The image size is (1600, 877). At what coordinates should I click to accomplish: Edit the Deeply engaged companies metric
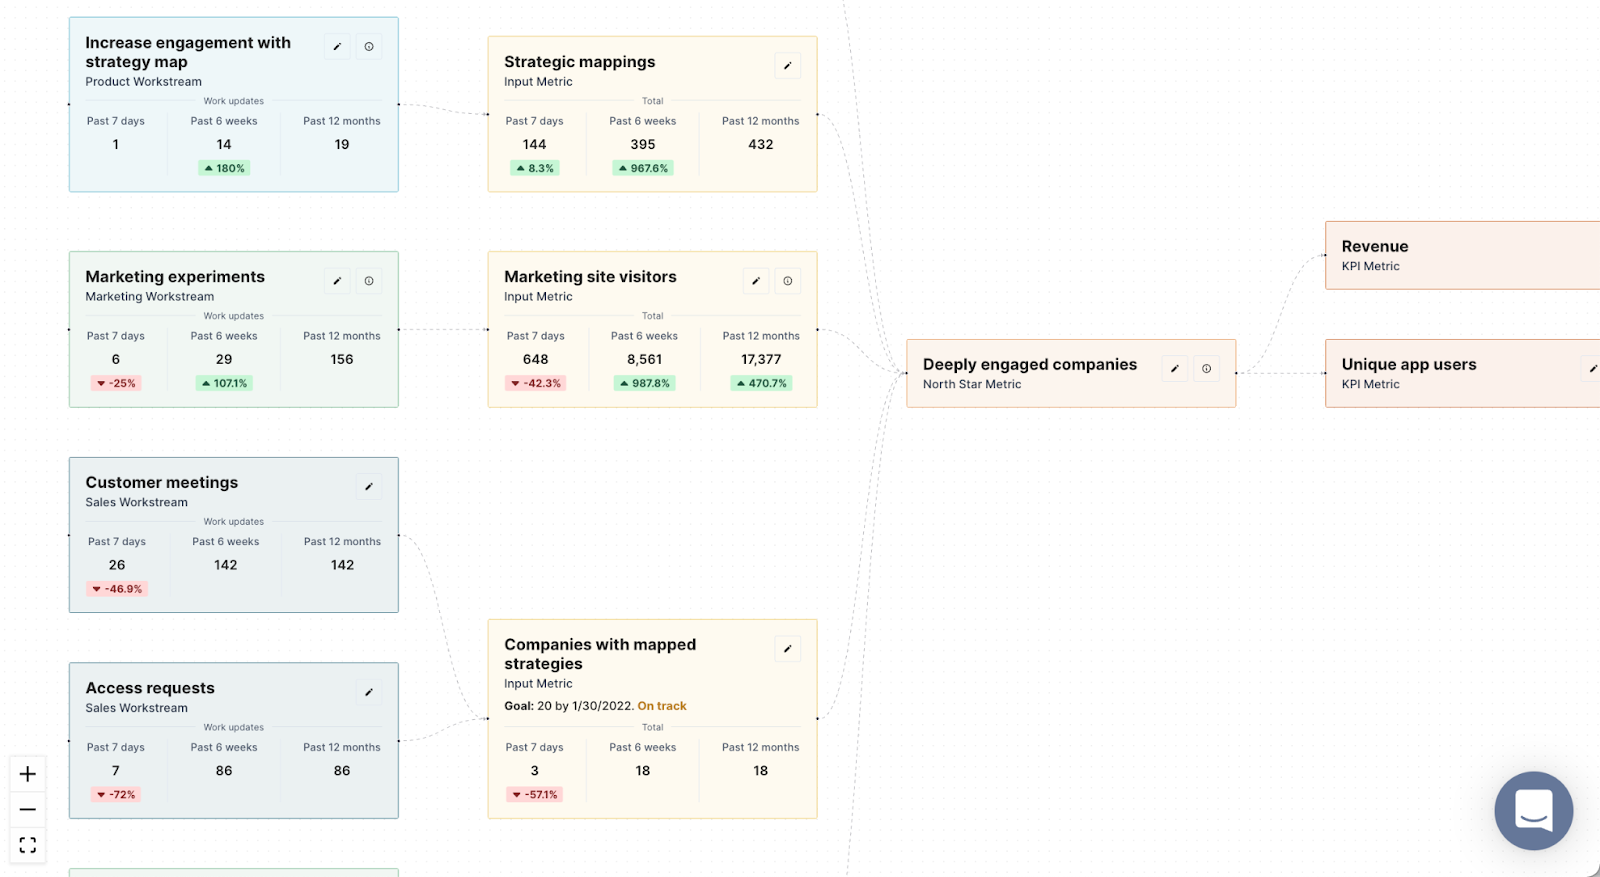(1175, 369)
